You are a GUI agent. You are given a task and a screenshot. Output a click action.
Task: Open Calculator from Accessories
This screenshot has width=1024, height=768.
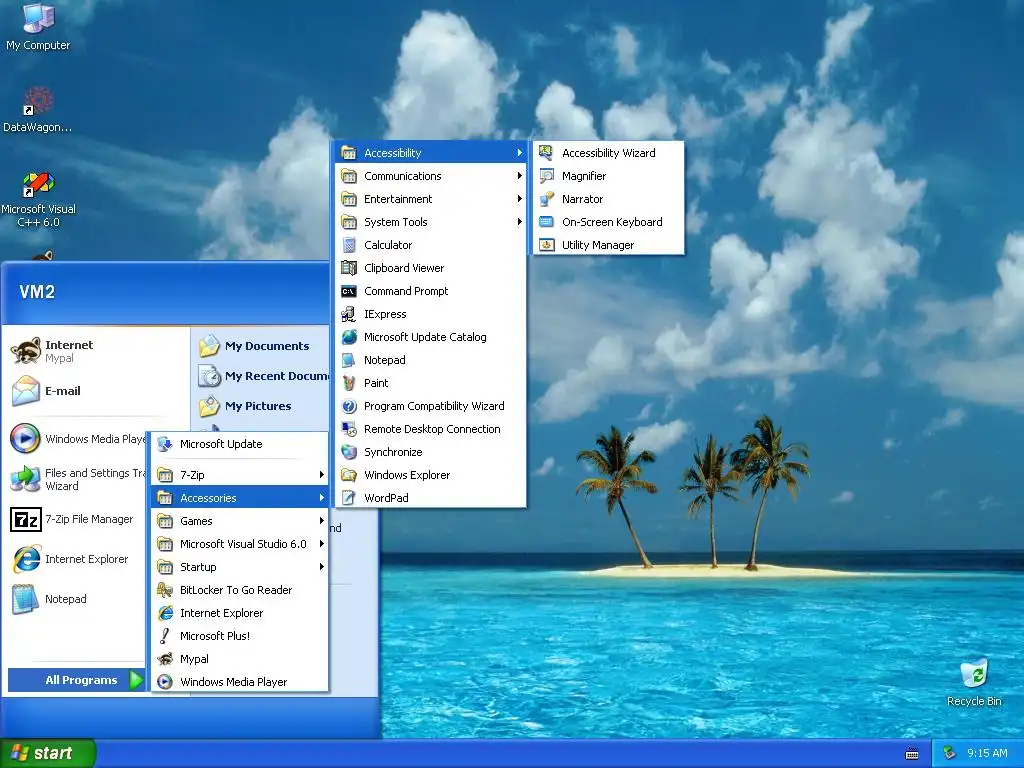coord(431,245)
